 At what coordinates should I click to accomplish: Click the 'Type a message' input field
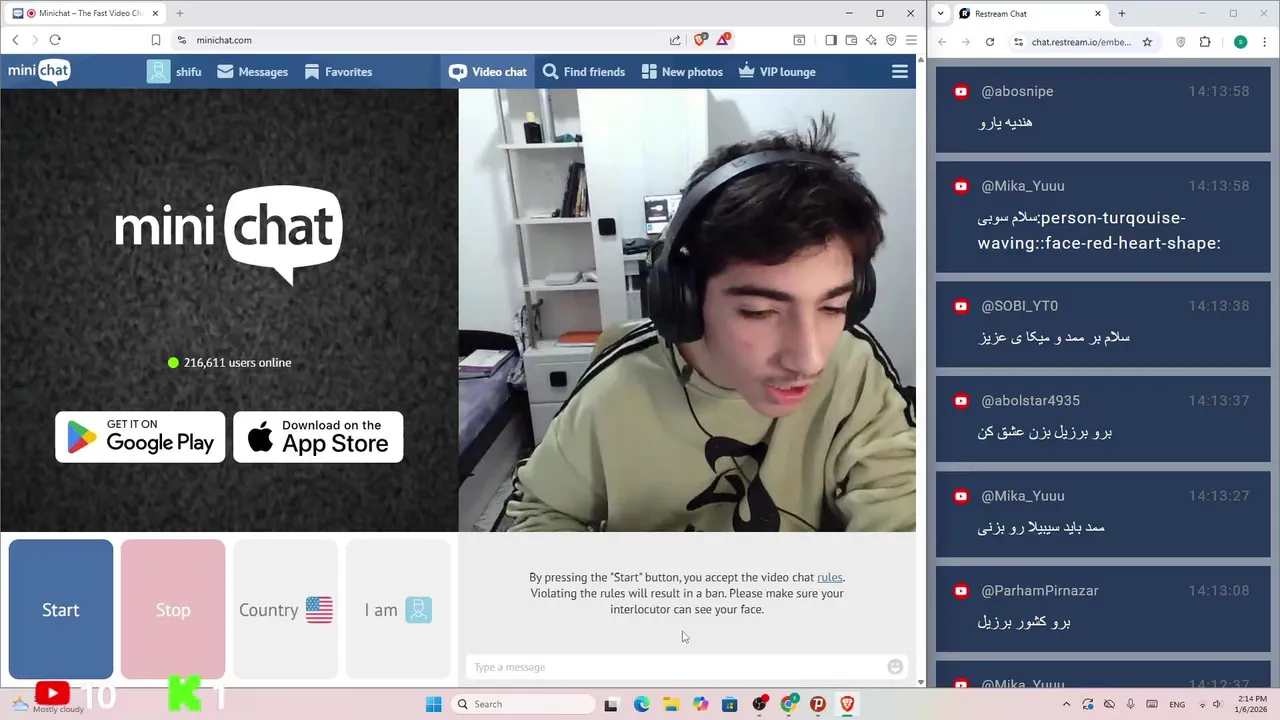point(676,667)
